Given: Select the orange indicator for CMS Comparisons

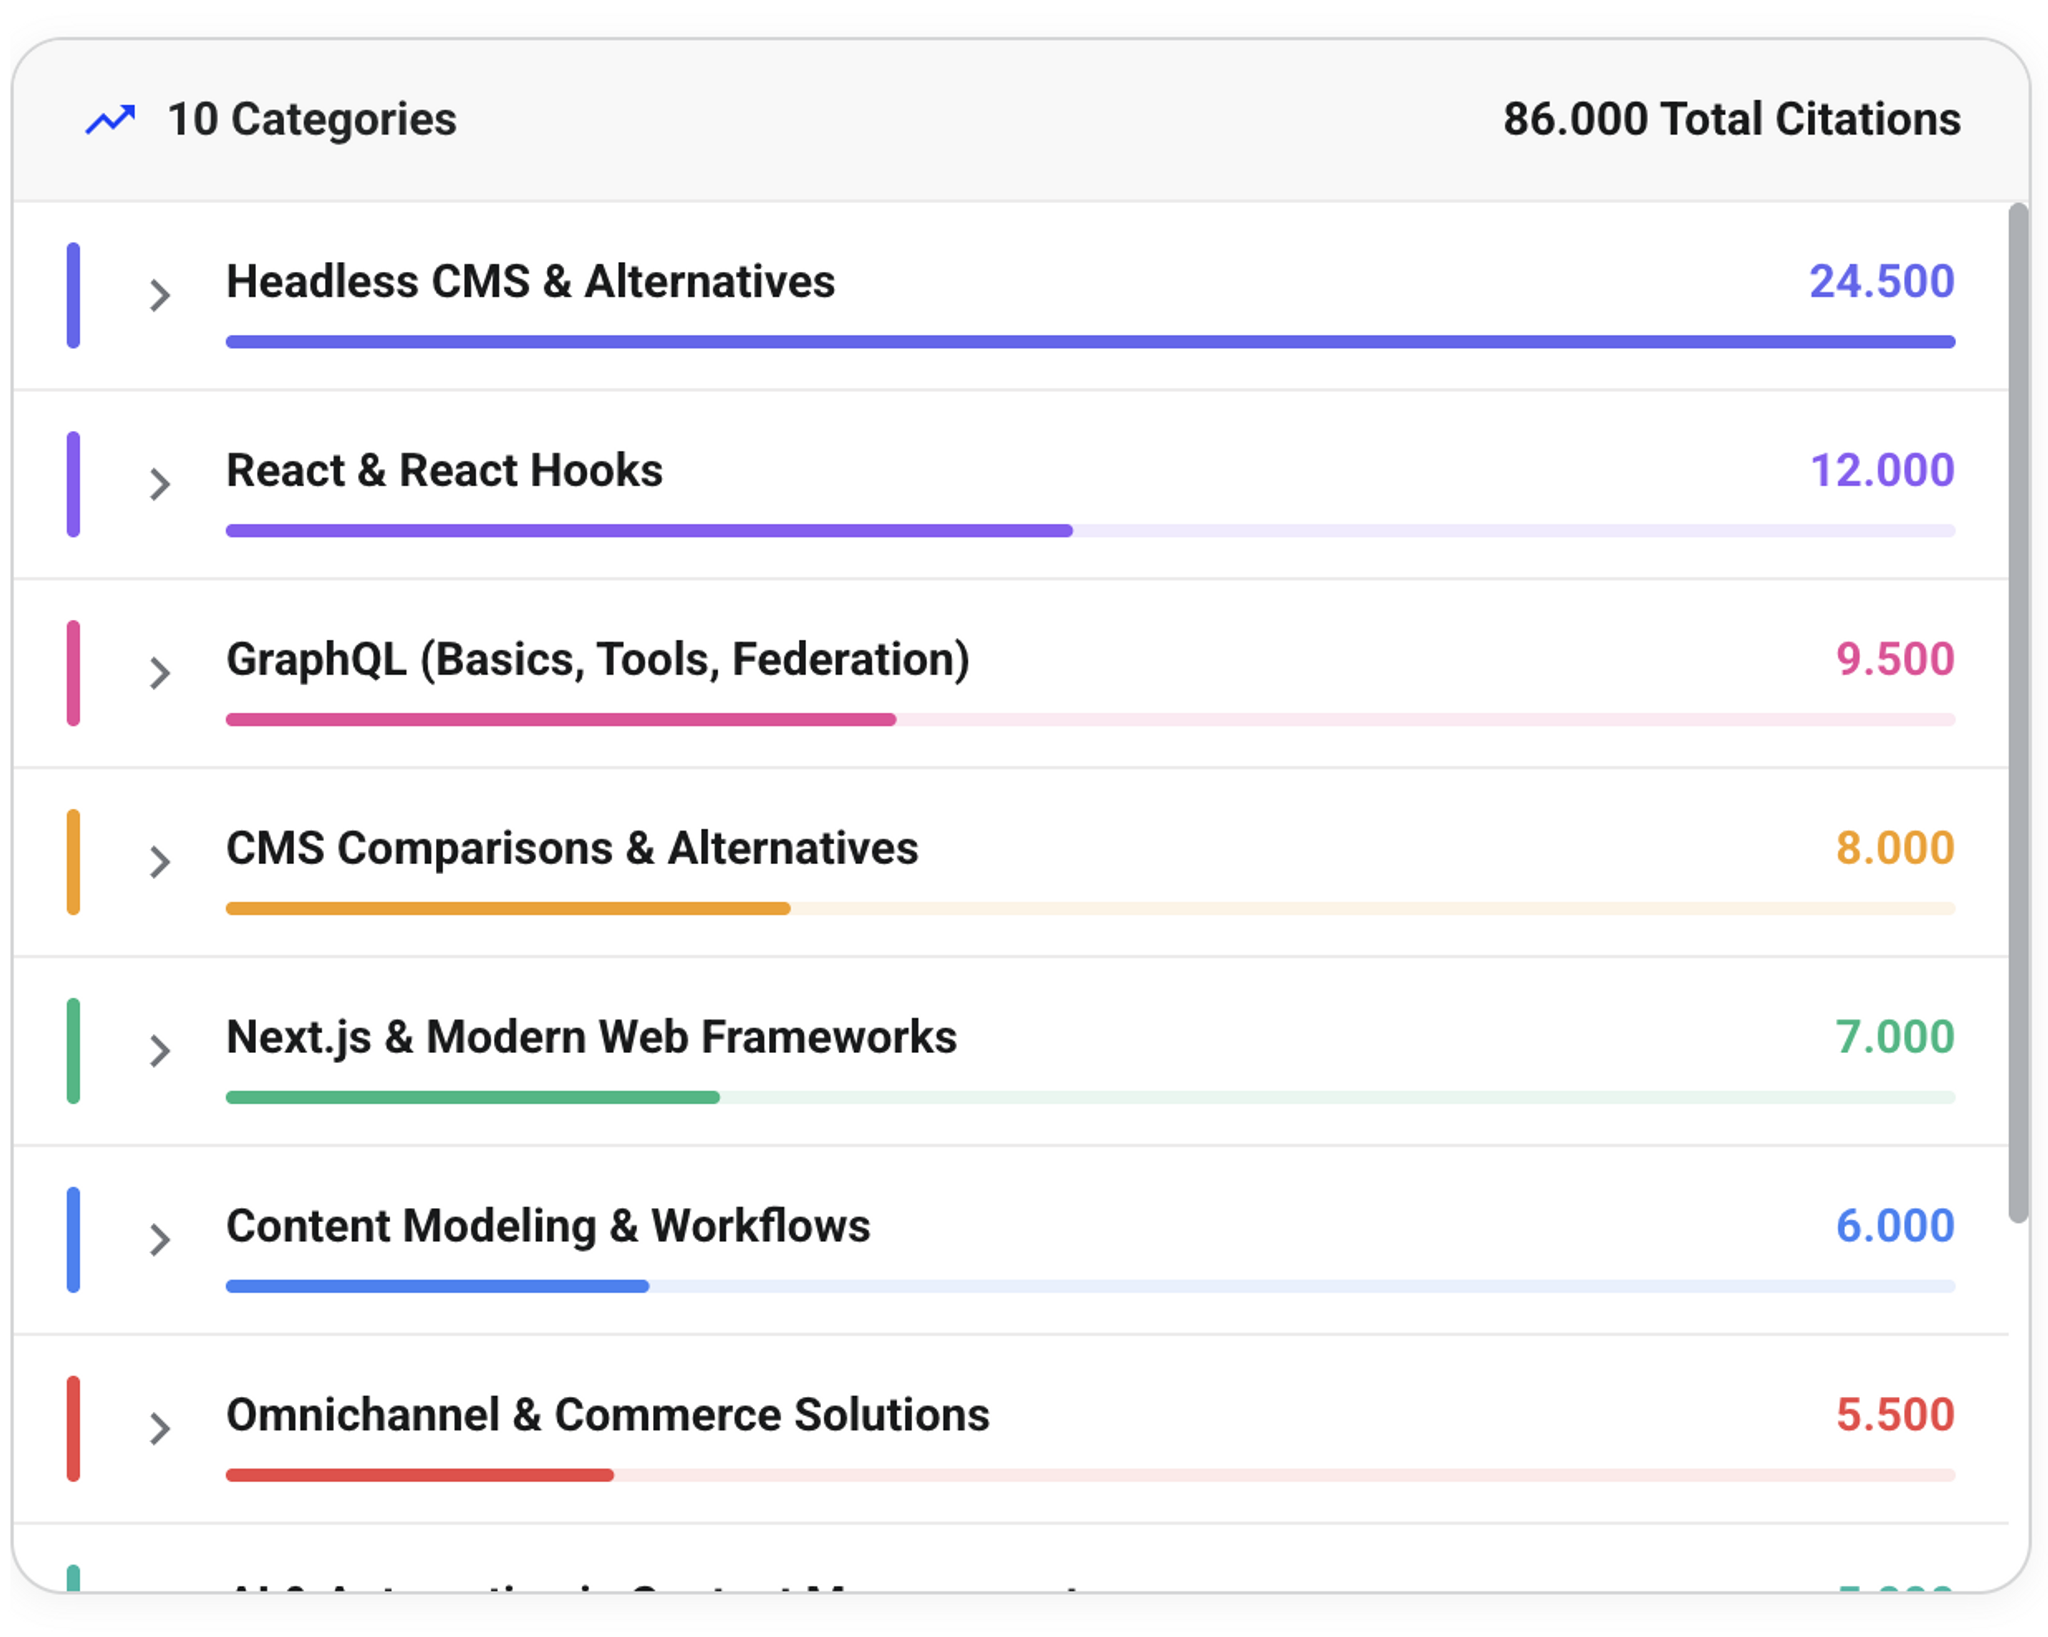Looking at the screenshot, I should 74,860.
